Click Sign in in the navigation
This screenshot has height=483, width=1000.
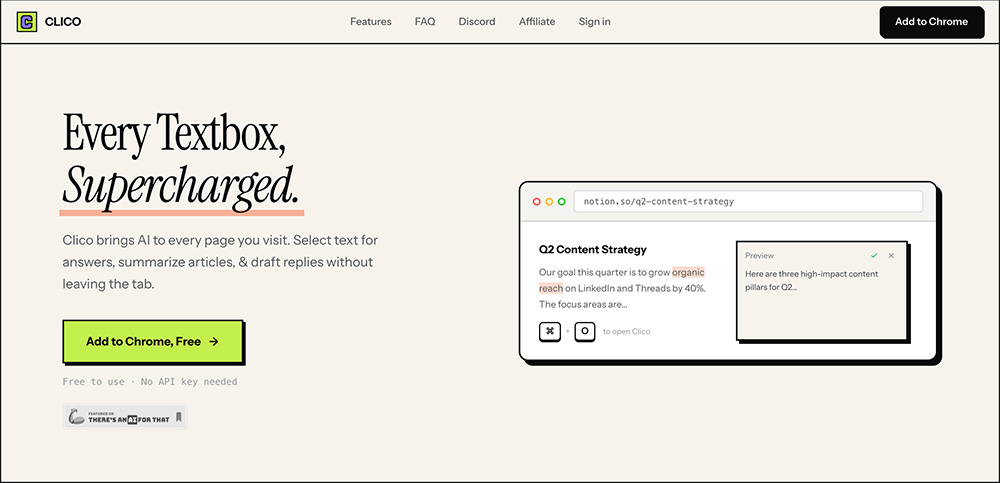(594, 22)
